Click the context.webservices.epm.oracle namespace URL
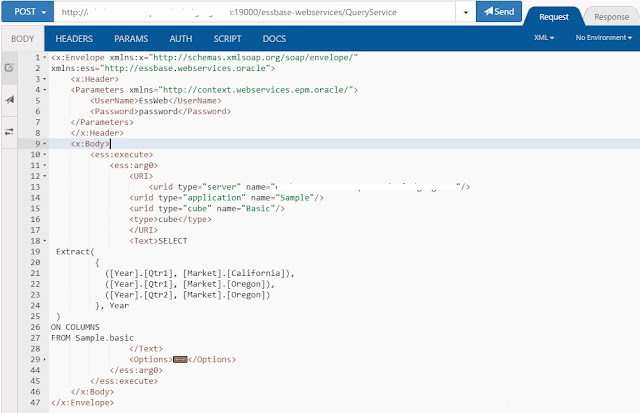Viewport: 640px width, 413px height. [x=256, y=90]
